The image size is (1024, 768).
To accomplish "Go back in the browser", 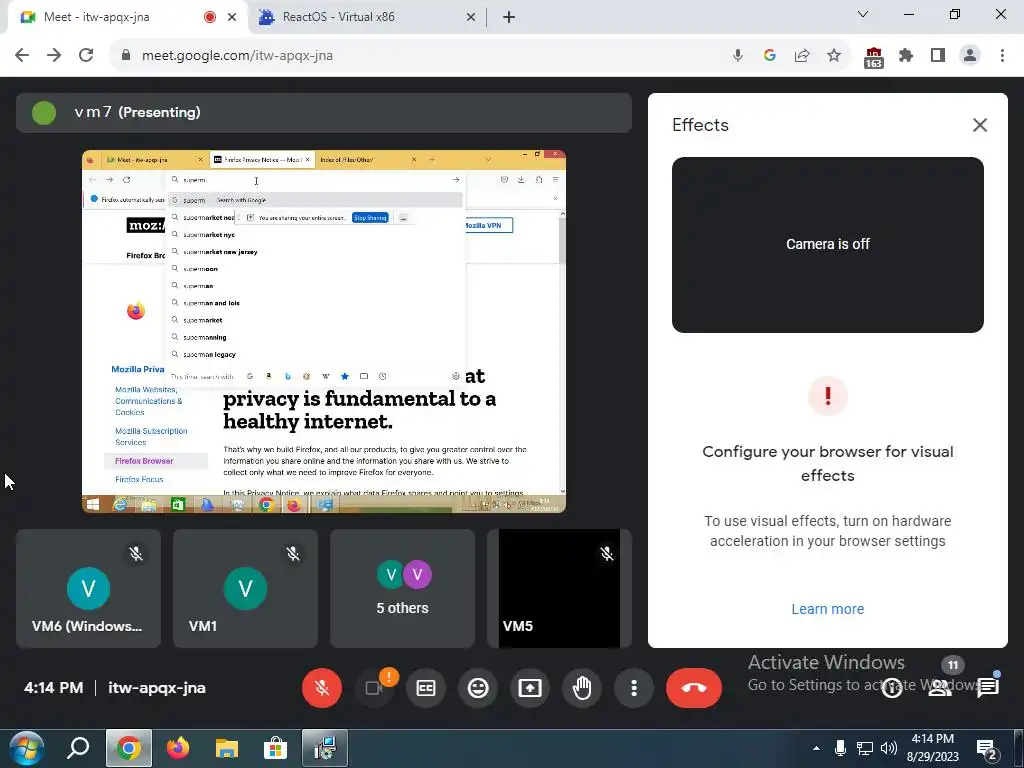I will click(x=22, y=56).
